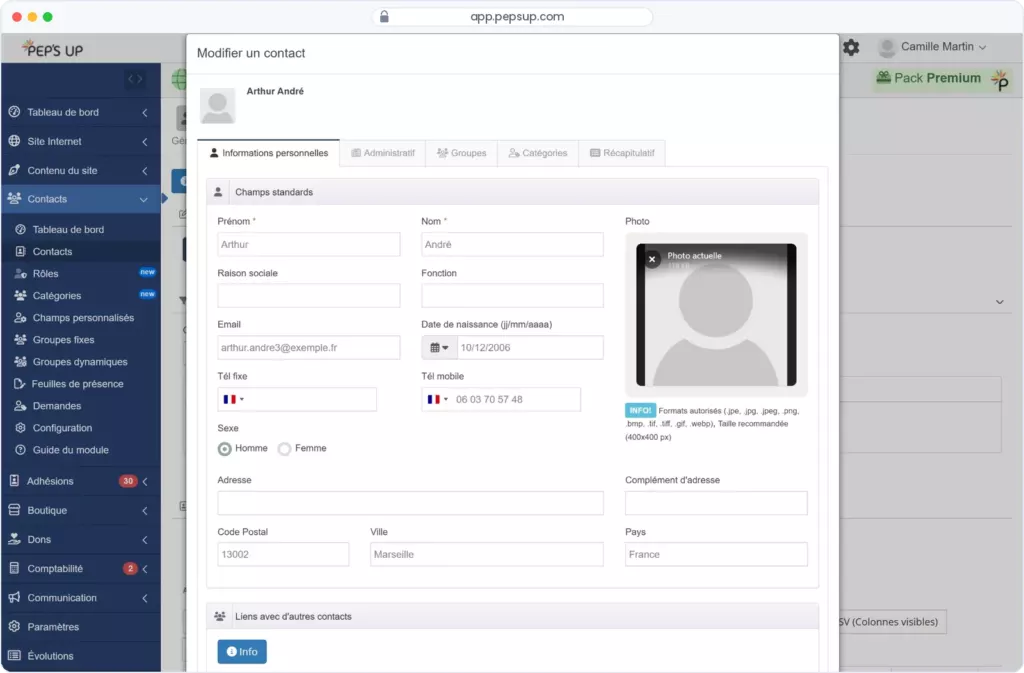Select Femme radio button
This screenshot has width=1024, height=673.
[284, 448]
